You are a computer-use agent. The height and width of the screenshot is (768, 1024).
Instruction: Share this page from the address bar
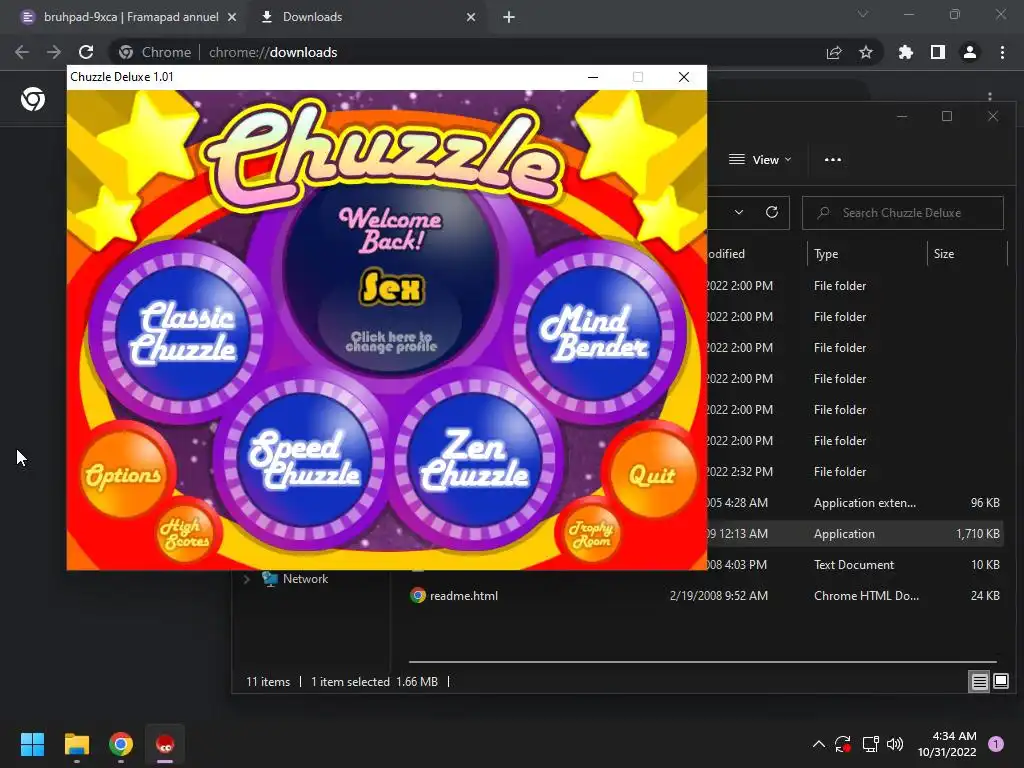[x=834, y=52]
